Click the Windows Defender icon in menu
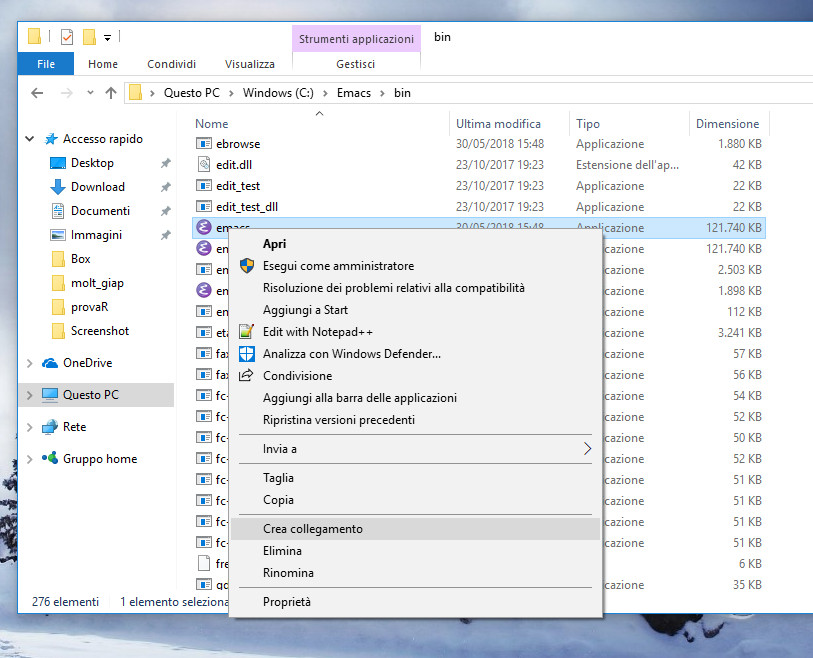 [x=247, y=354]
